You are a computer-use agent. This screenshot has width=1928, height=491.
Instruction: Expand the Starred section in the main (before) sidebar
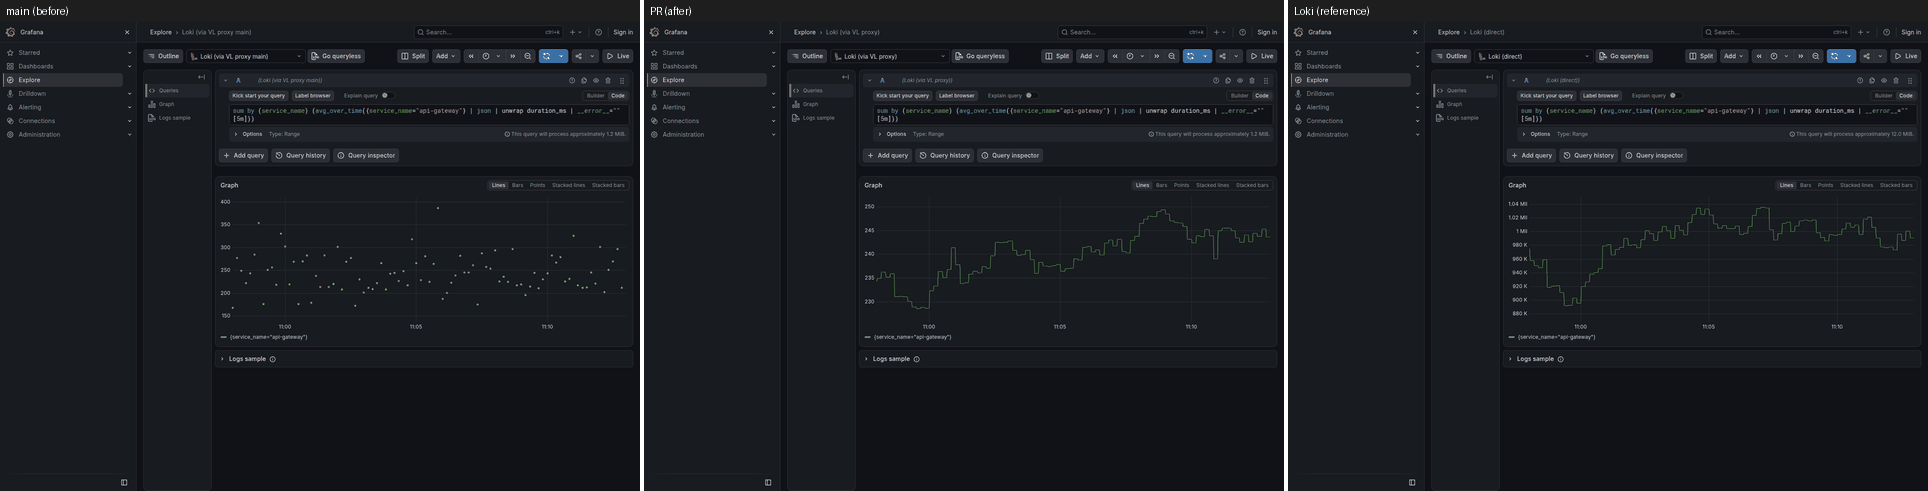[x=129, y=53]
